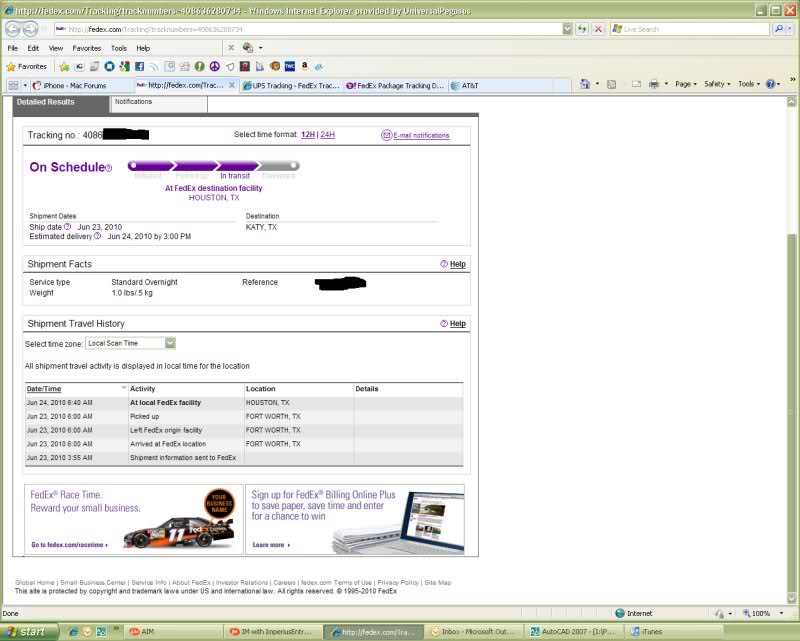Click the Facebook shortcut in Favorites bar
This screenshot has width=800, height=641.
pyautogui.click(x=139, y=66)
